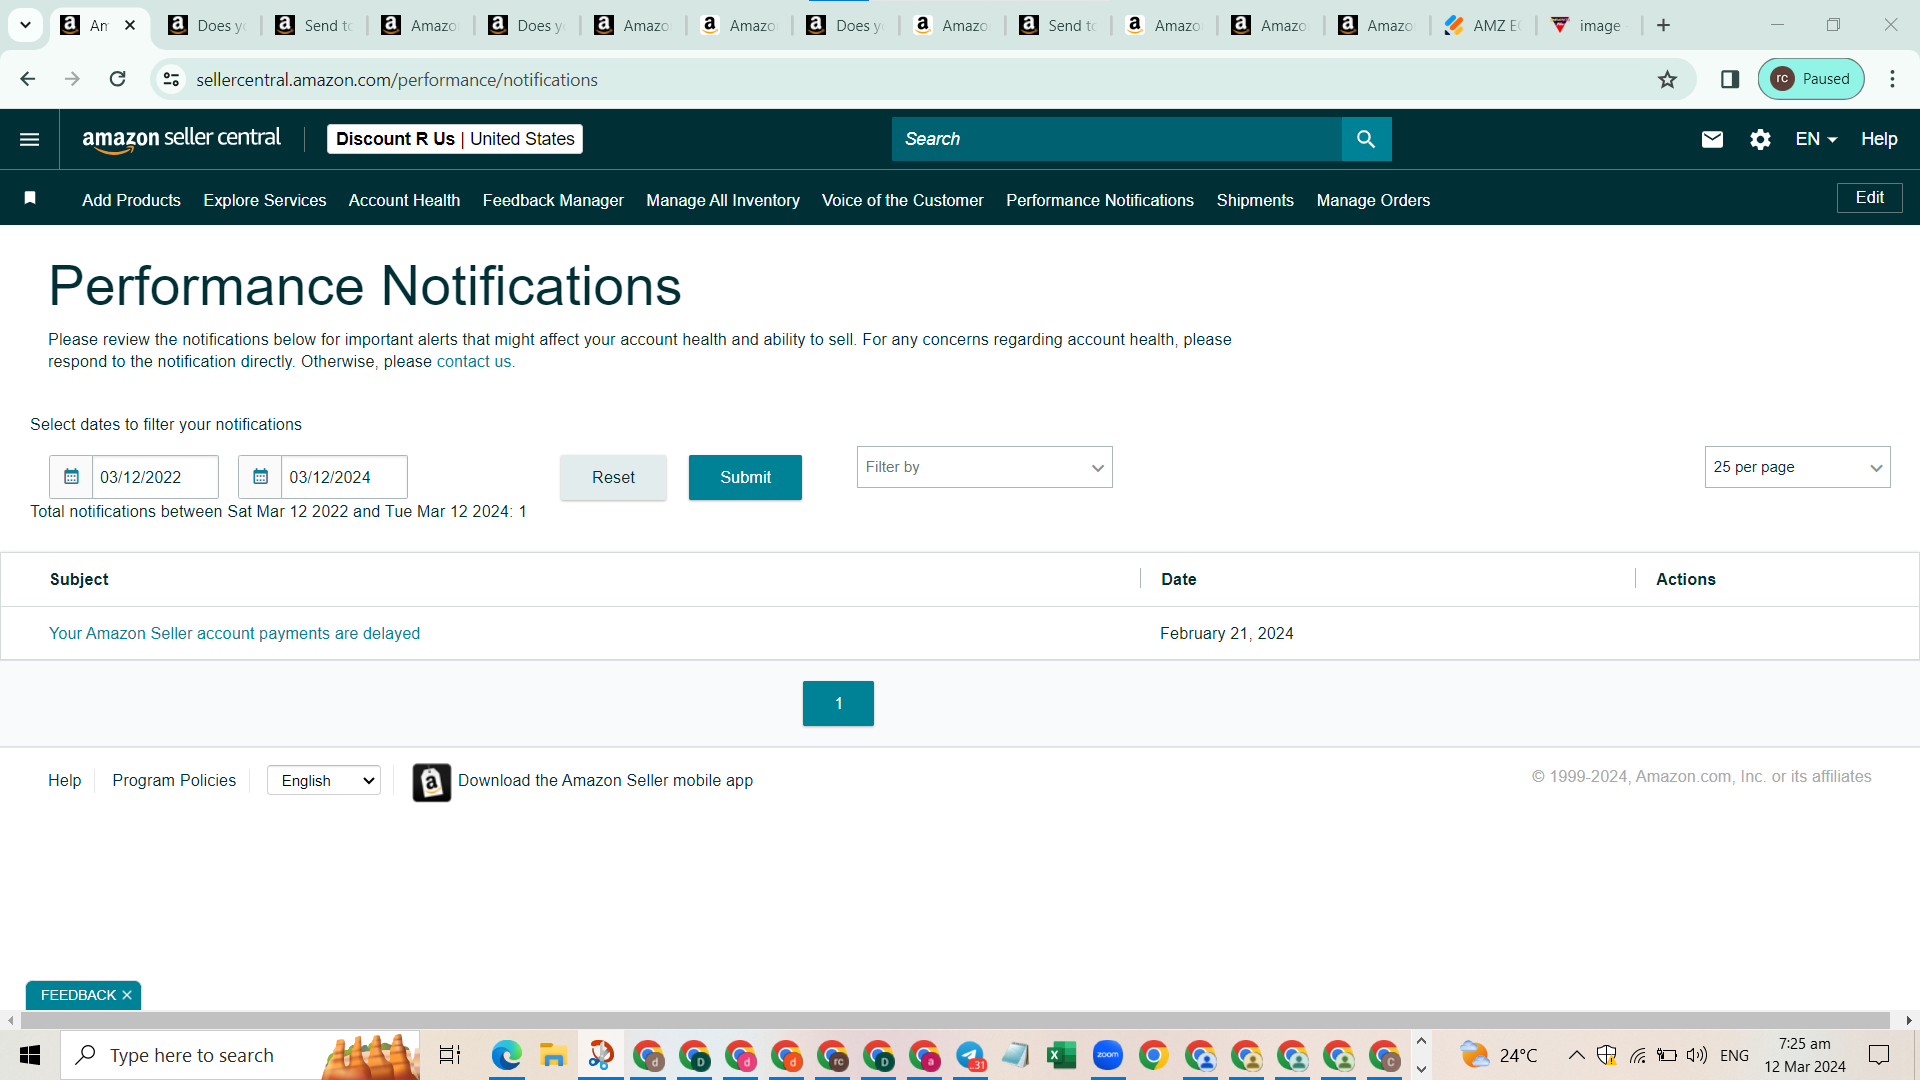Image resolution: width=1920 pixels, height=1080 pixels.
Task: Open File Explorer from the taskbar
Action: point(553,1055)
